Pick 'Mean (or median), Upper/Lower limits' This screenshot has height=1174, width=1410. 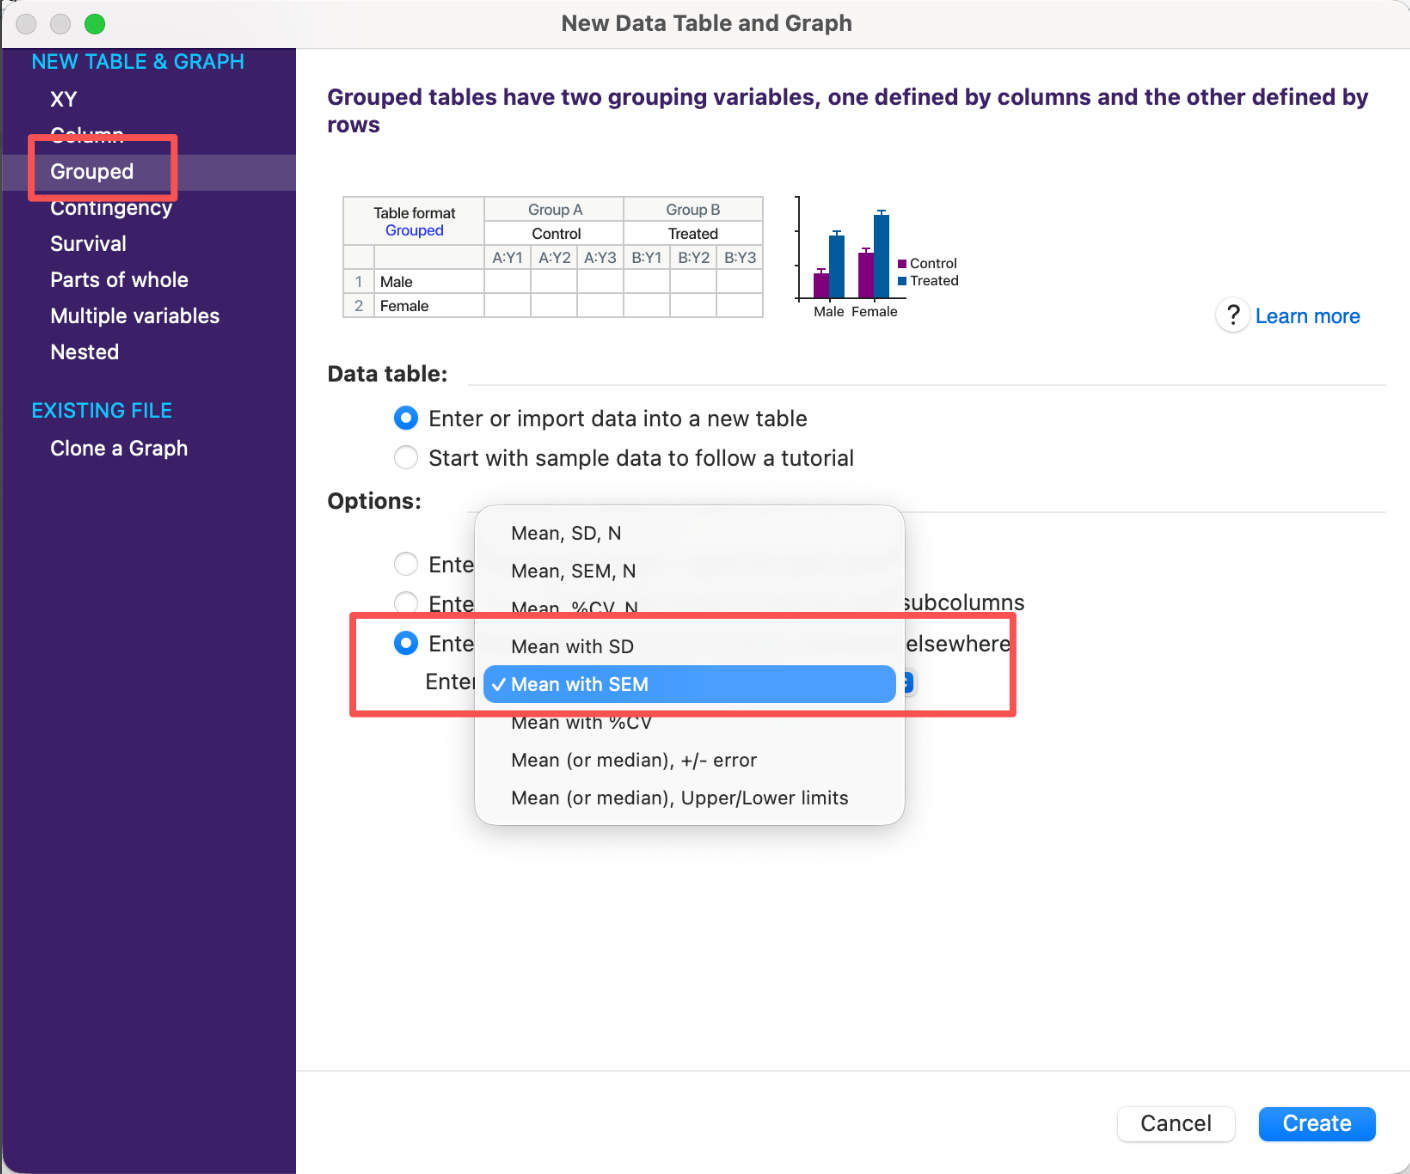[x=679, y=798]
